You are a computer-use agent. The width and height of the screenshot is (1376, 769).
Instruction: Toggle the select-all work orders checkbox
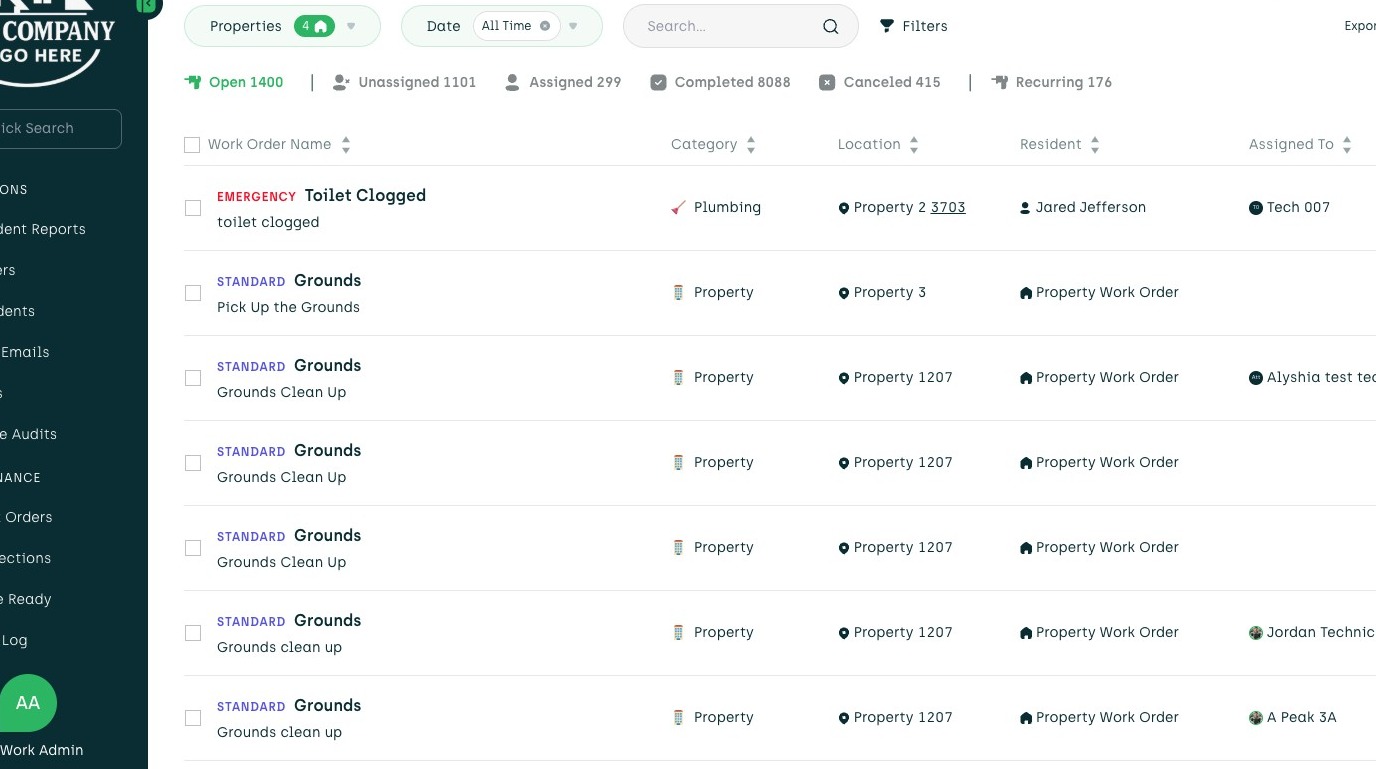pos(192,145)
